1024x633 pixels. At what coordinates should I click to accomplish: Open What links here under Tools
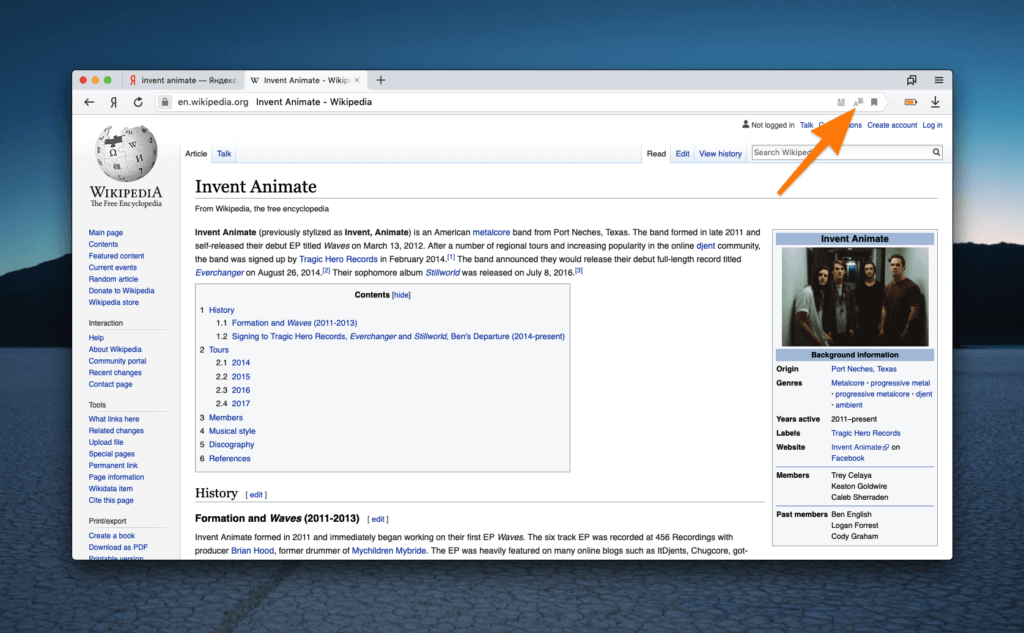[114, 419]
